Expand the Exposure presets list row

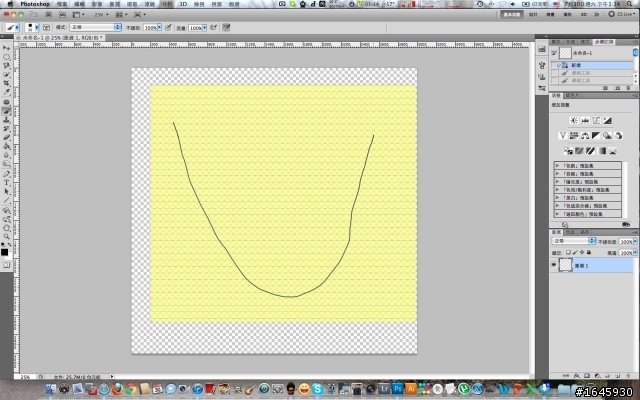click(587, 182)
